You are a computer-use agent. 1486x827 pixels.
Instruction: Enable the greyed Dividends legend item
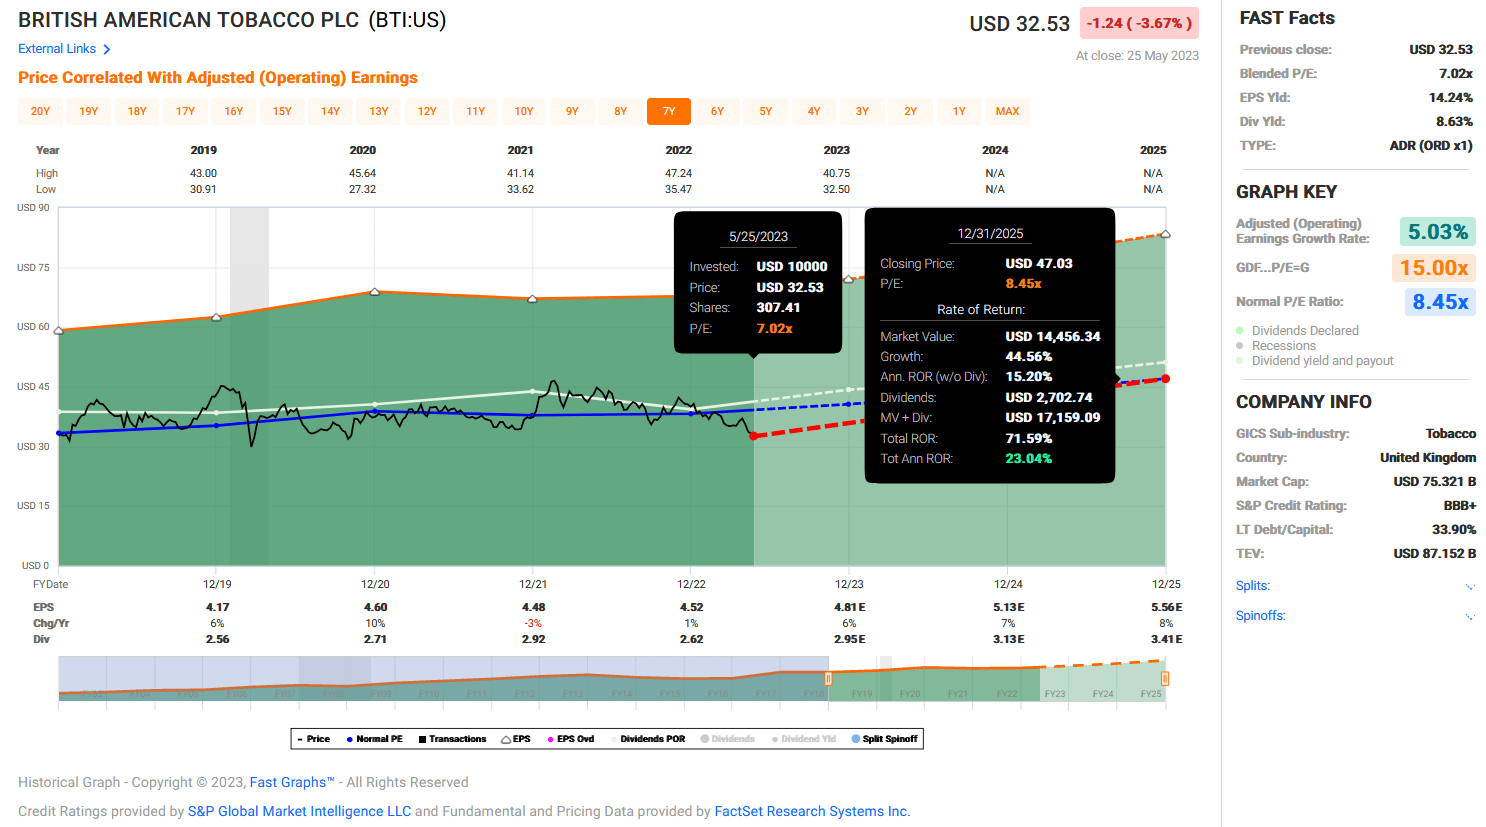pos(728,739)
